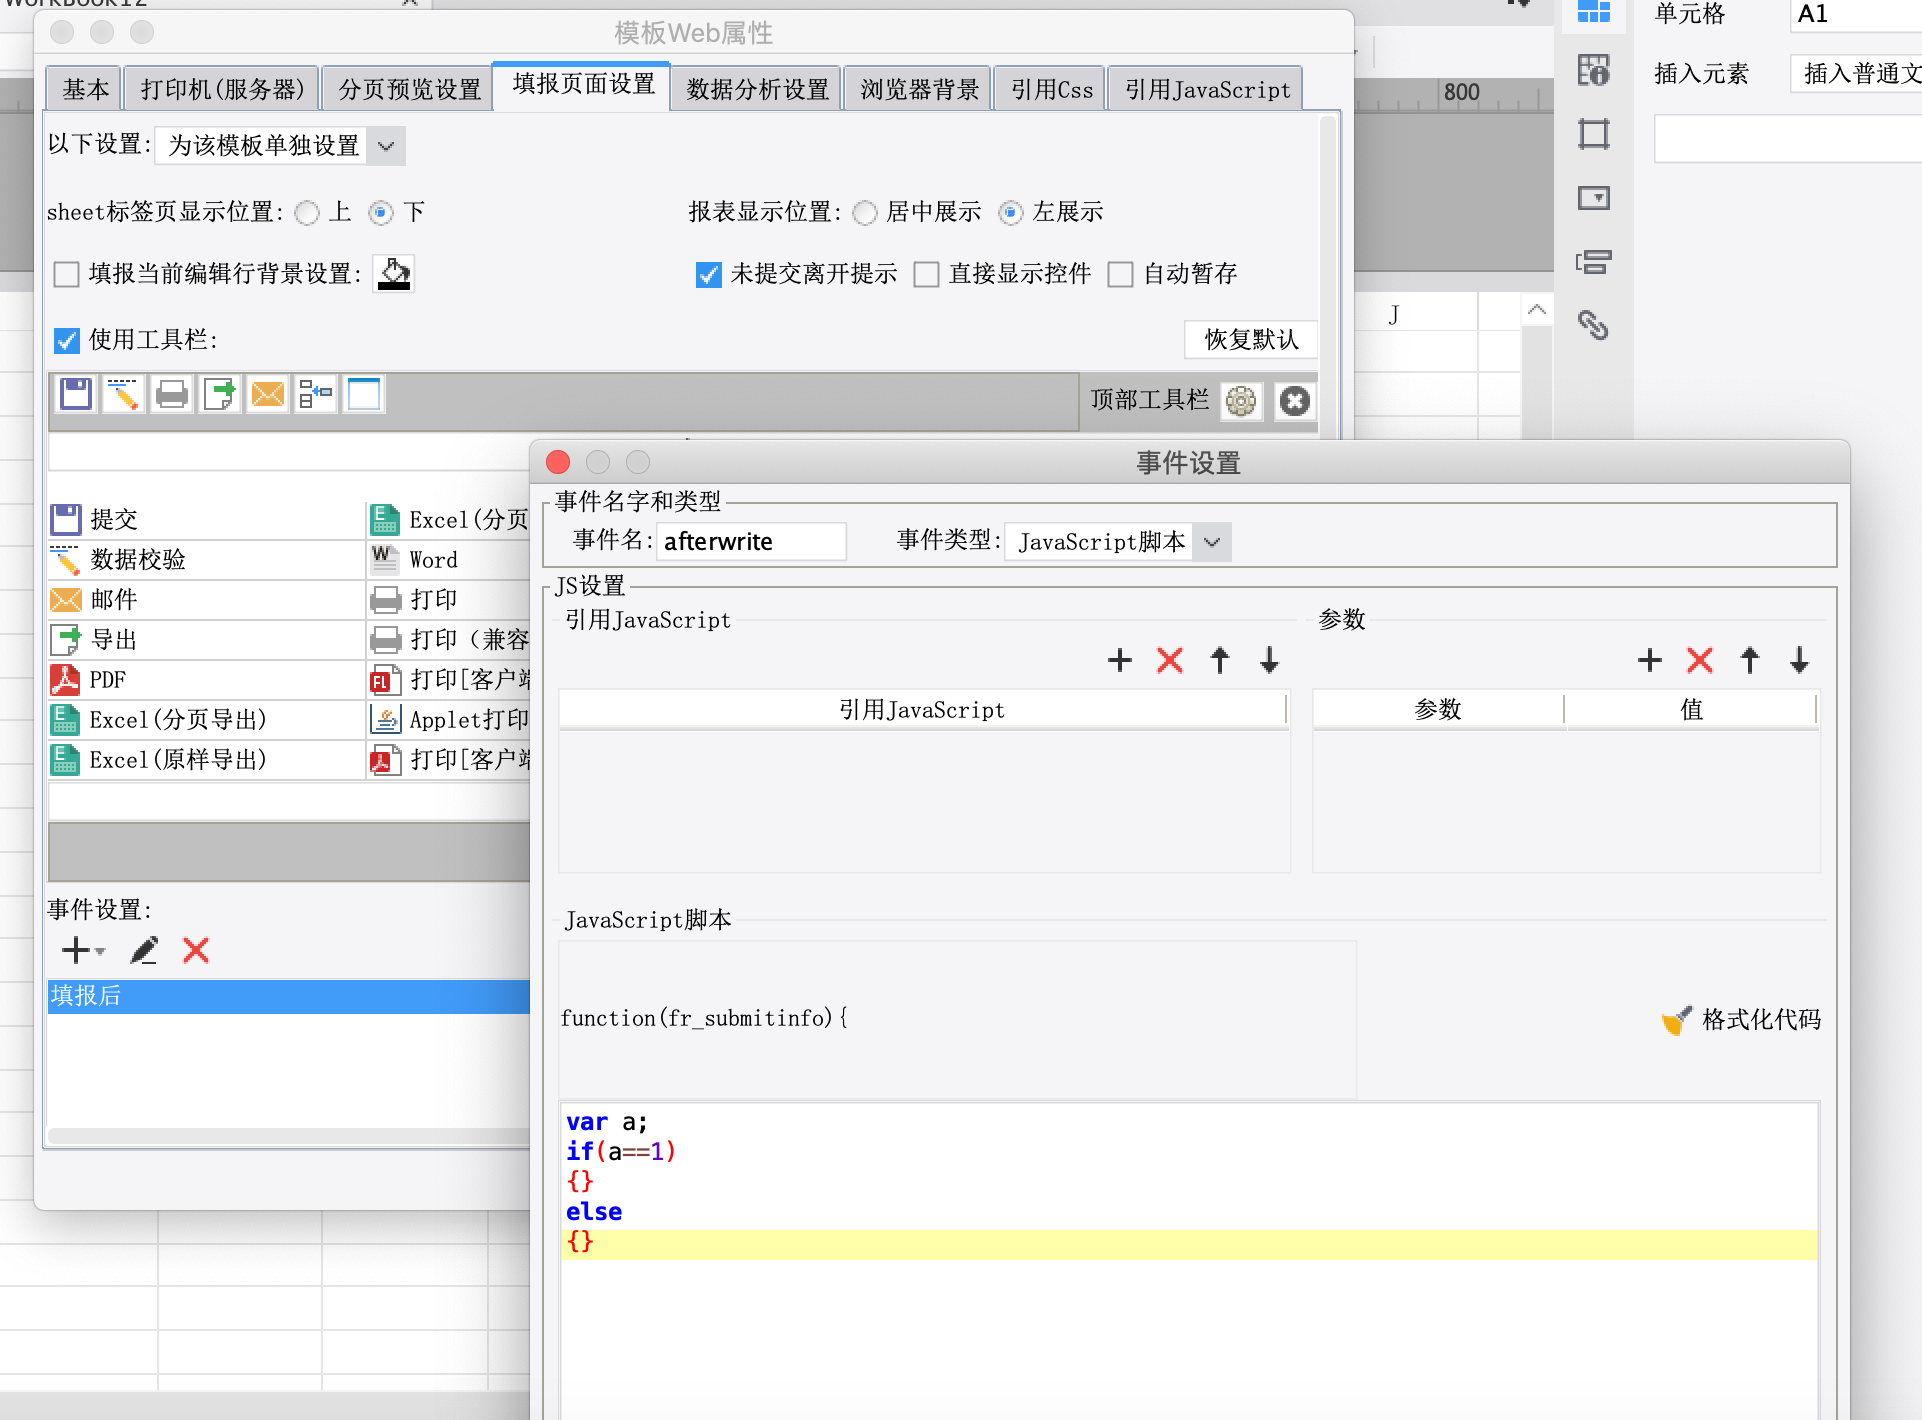Open condition attributes icon in right sidebar
Screen dimensions: 1922x1420
pyautogui.click(x=1594, y=262)
